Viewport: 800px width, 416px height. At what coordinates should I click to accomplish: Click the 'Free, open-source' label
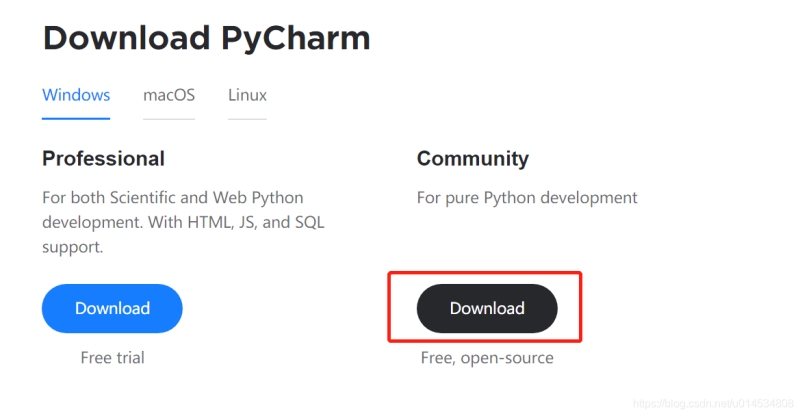pos(487,357)
